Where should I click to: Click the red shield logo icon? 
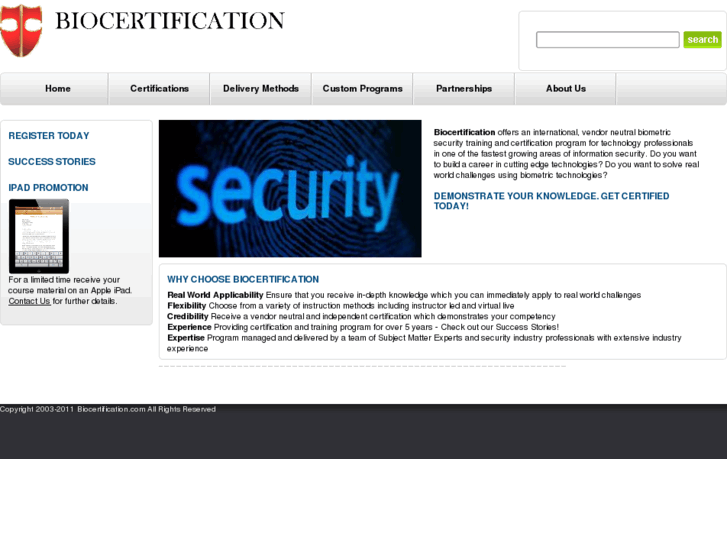[21, 31]
